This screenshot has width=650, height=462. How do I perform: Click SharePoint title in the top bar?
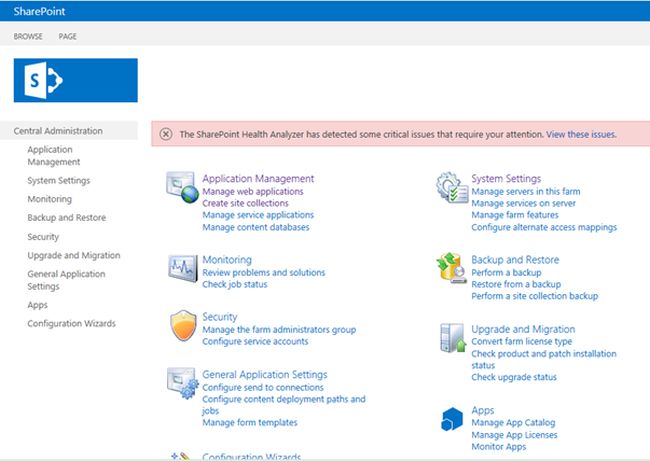[x=39, y=11]
